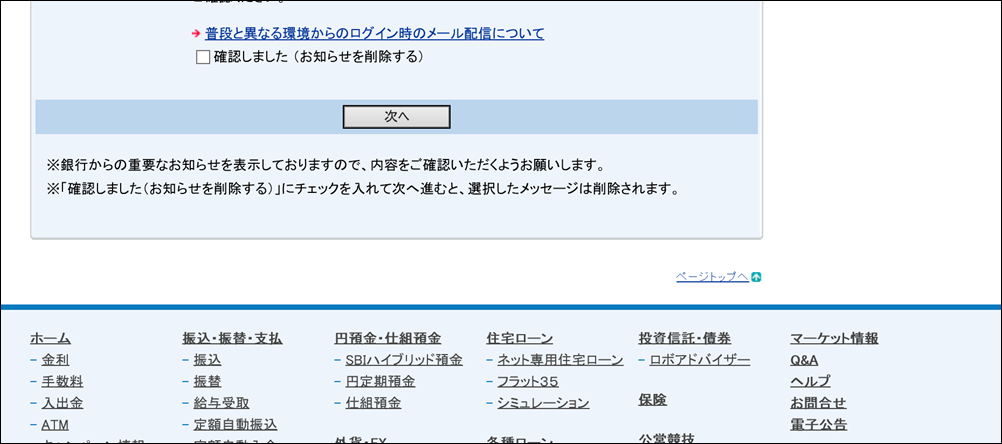Viewport: 1002px width, 444px height.
Task: Click the note text starting ※「確認しました
Action: (x=362, y=190)
